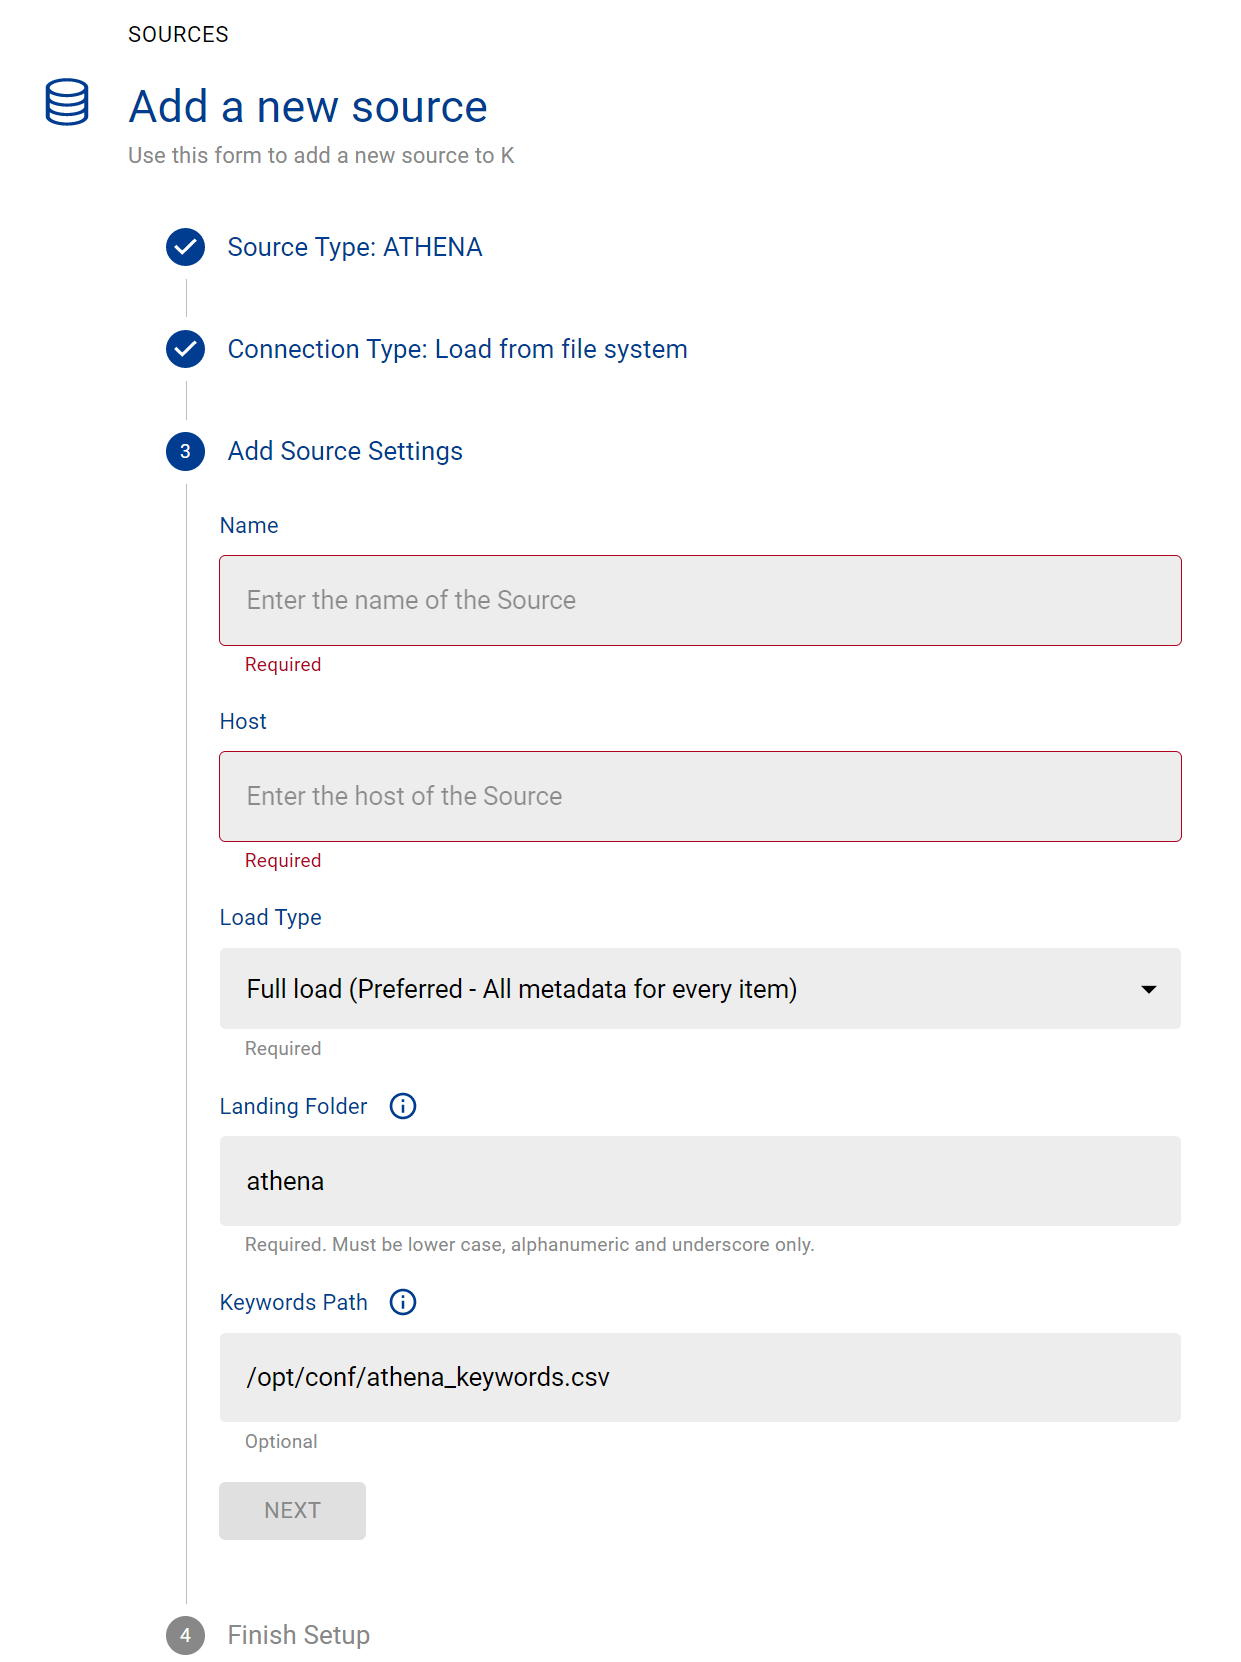The height and width of the screenshot is (1662, 1241).
Task: Show Keywords Path info tooltip icon
Action: click(403, 1302)
